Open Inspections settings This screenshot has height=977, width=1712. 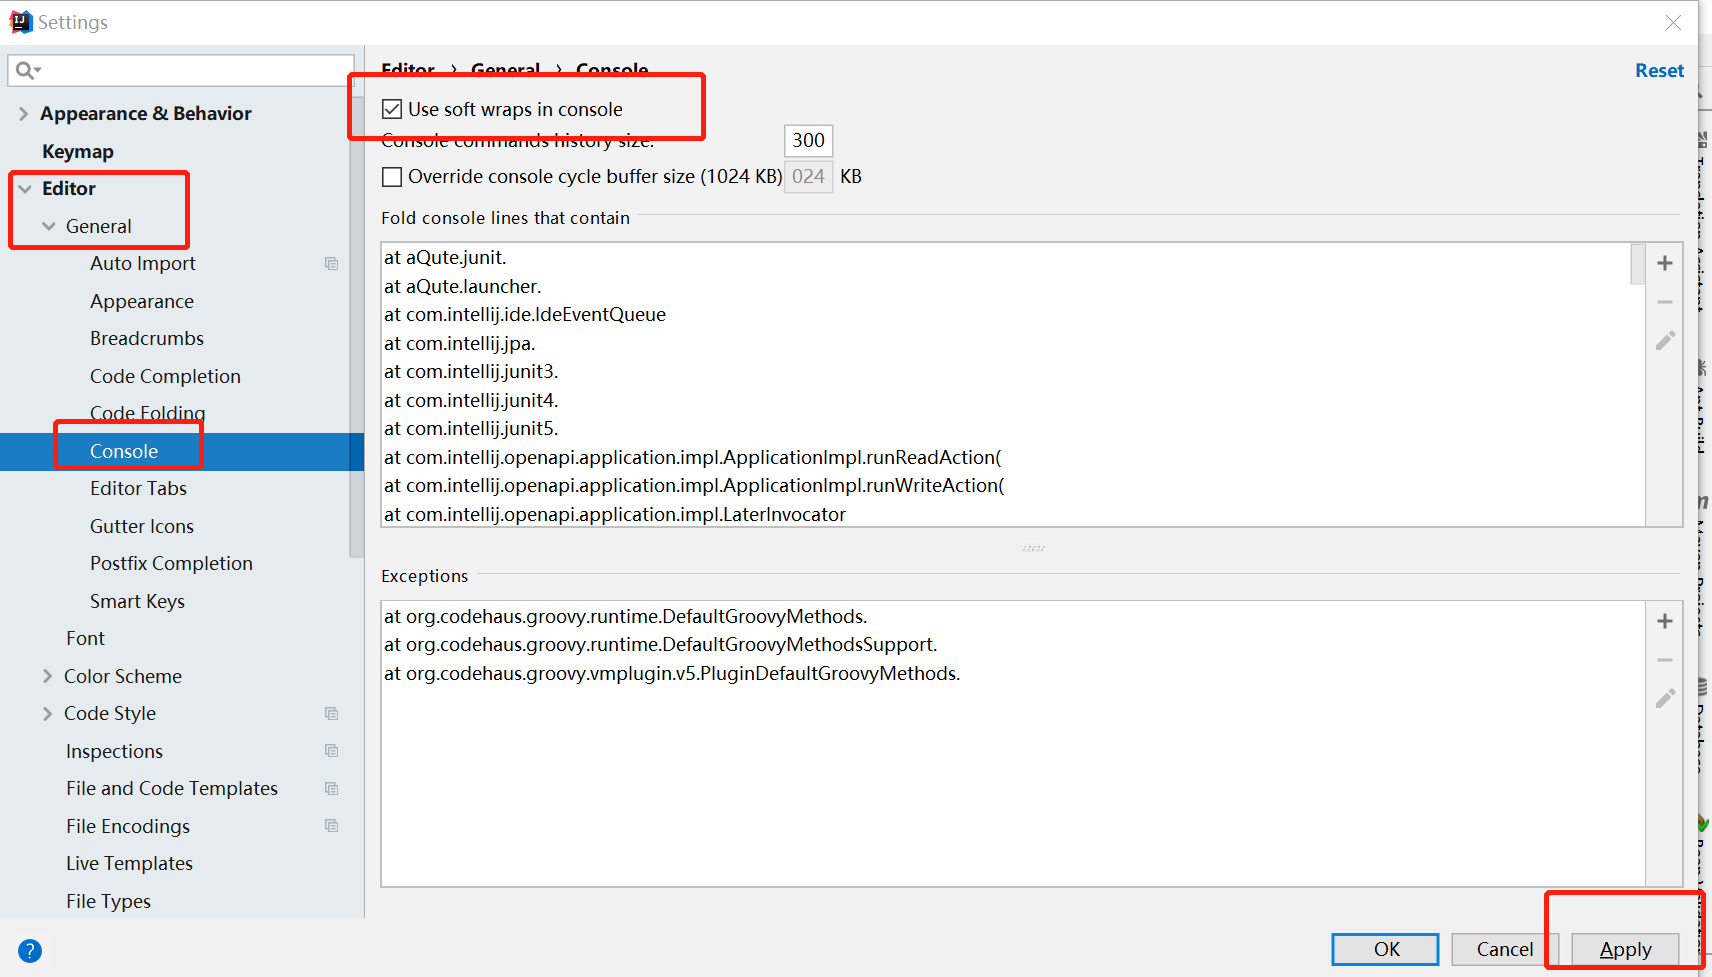tap(114, 752)
